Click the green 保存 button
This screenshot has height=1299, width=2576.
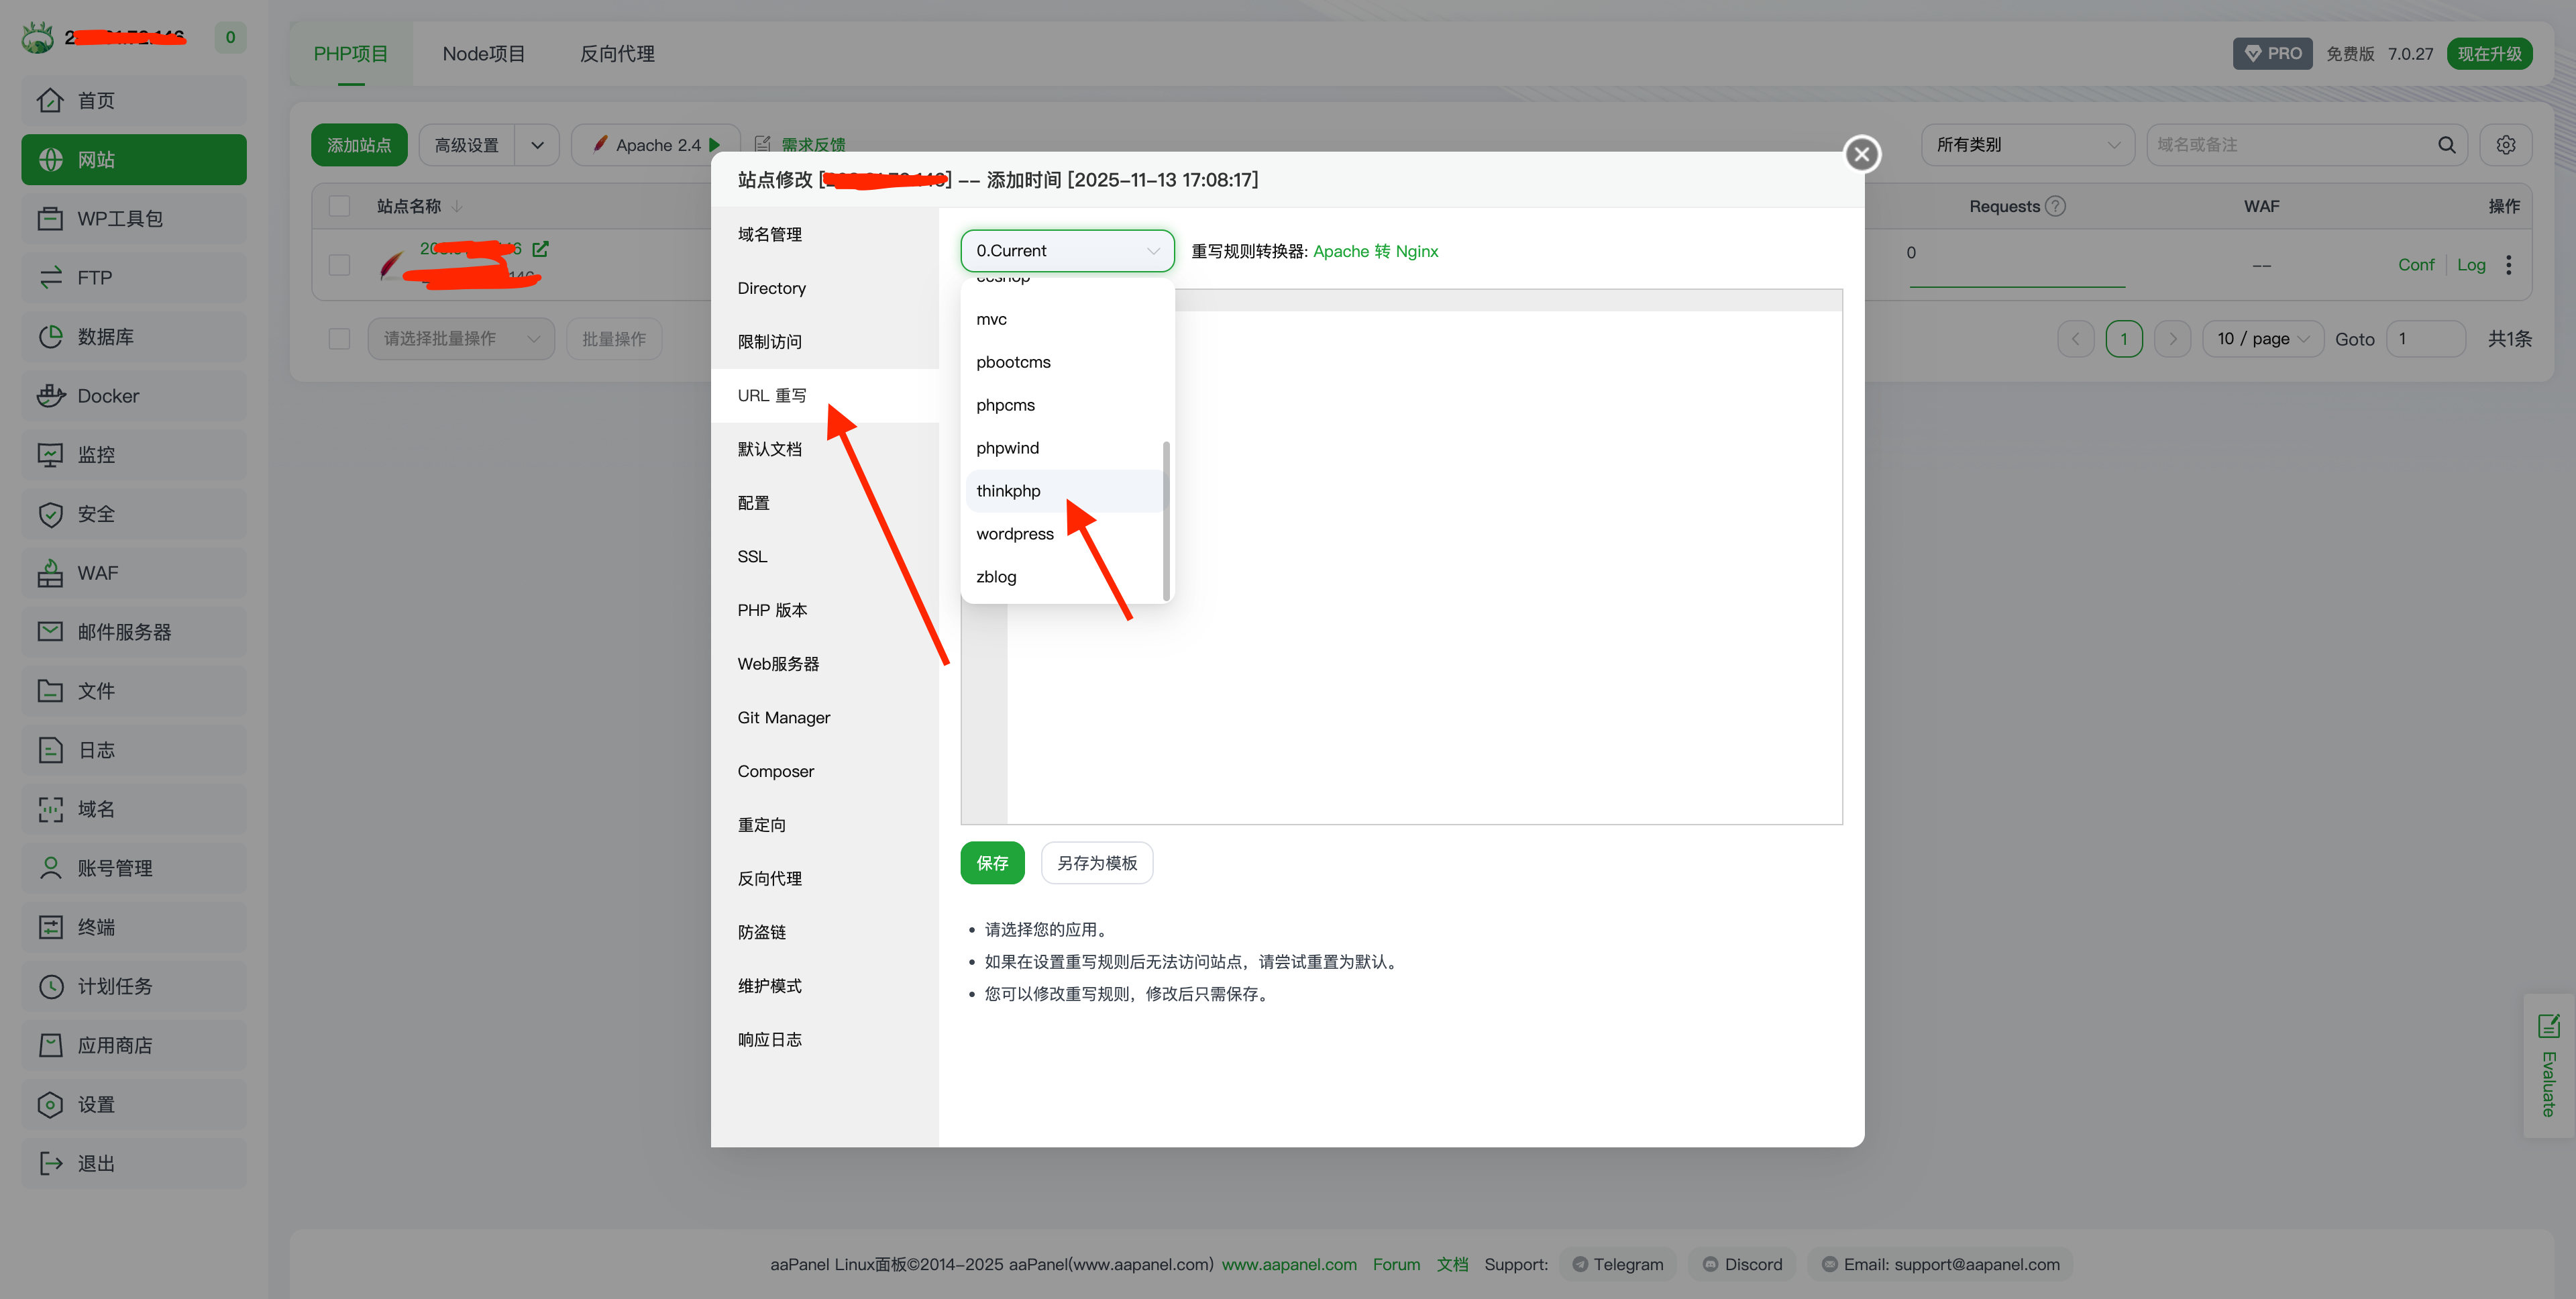[x=992, y=863]
